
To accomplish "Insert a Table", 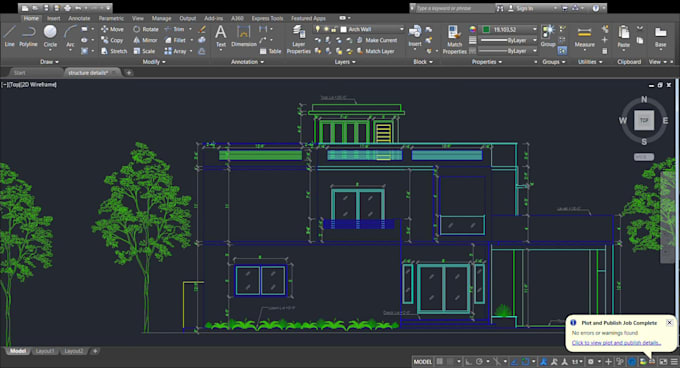I will click(270, 51).
